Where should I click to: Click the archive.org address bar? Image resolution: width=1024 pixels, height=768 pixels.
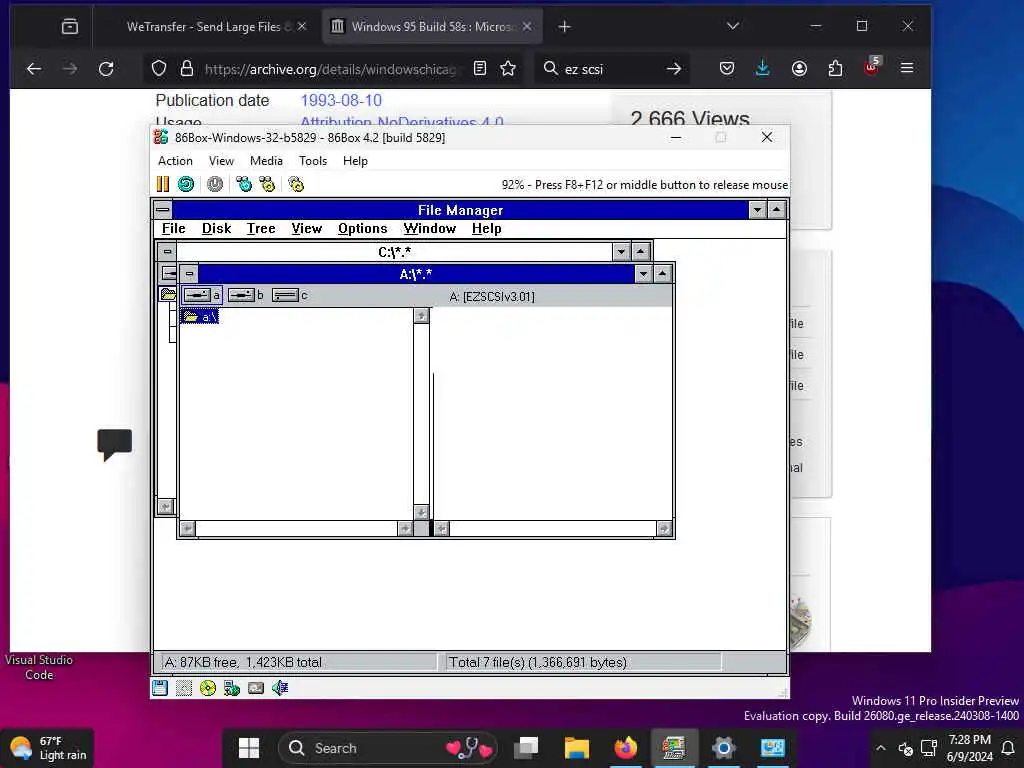[330, 69]
